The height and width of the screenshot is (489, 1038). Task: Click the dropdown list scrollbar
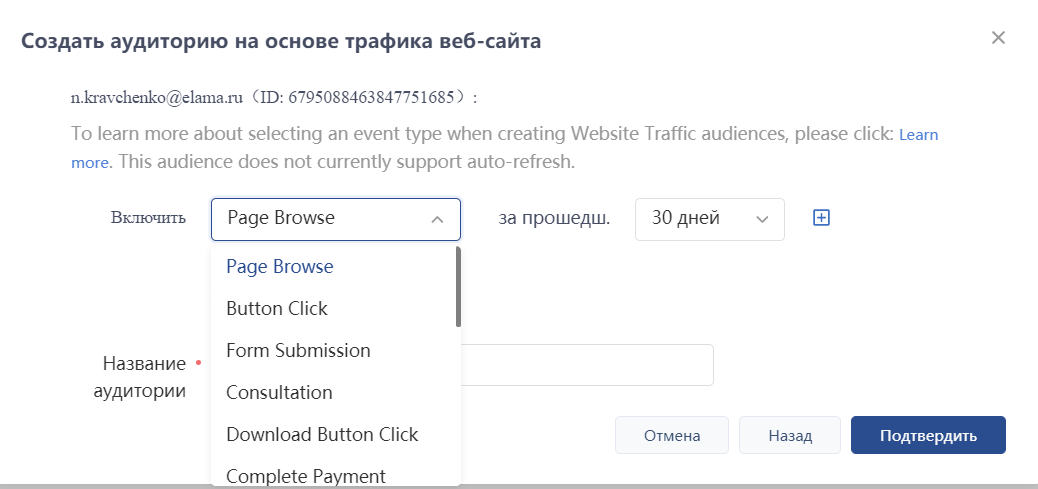(x=458, y=287)
